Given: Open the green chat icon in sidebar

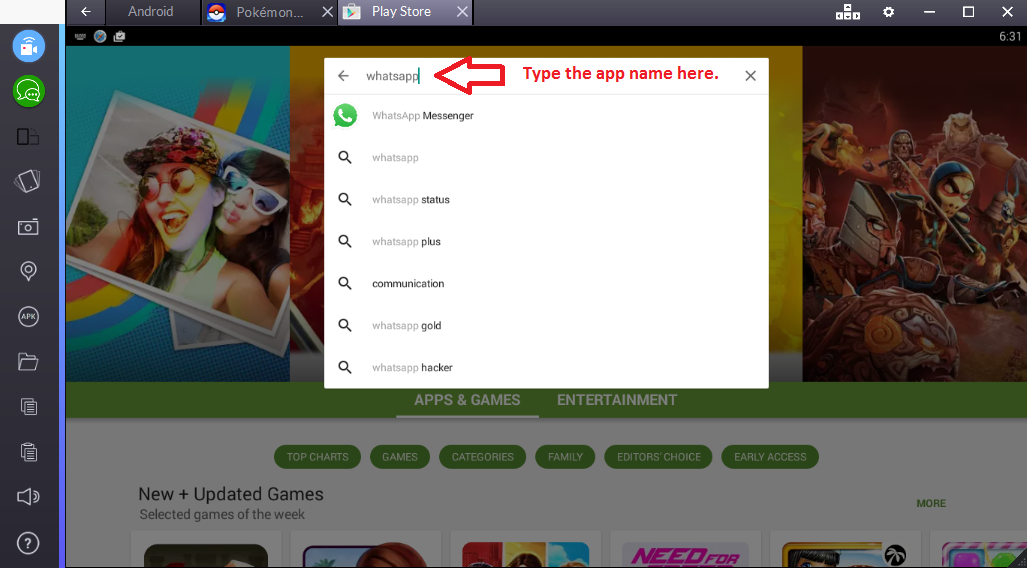Looking at the screenshot, I should 28,92.
